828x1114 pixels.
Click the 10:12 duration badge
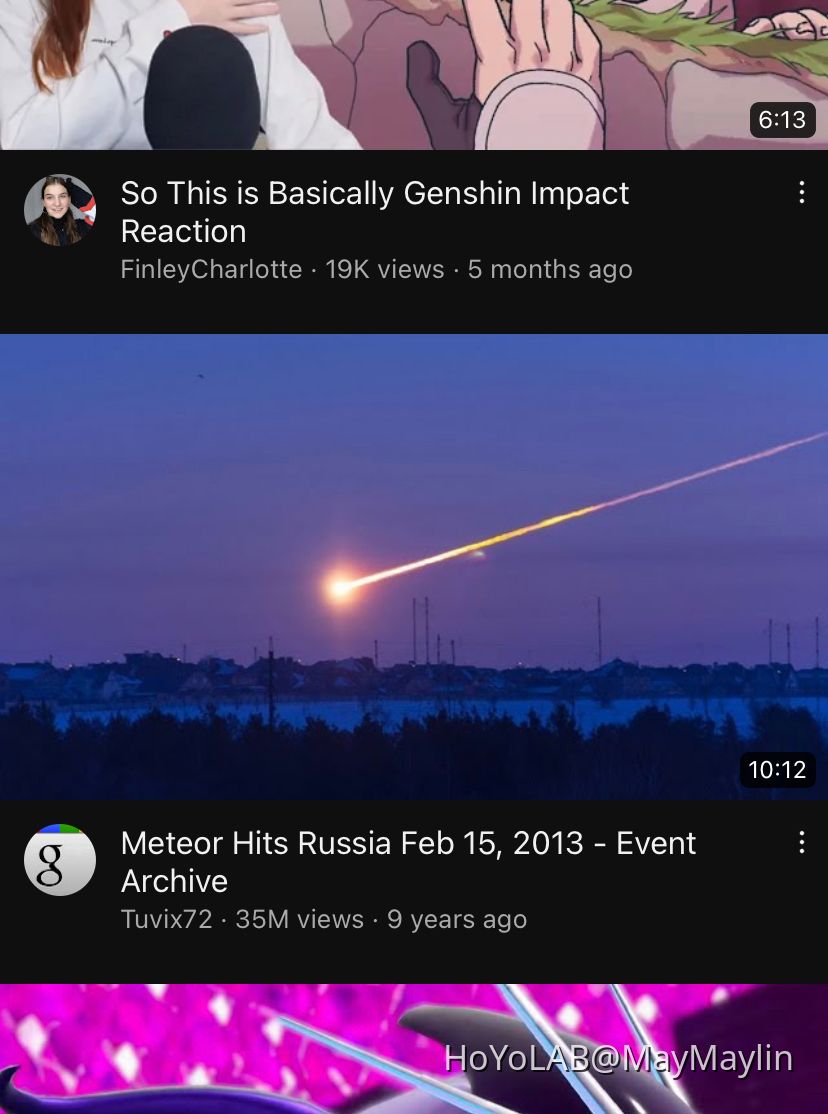[x=779, y=770]
